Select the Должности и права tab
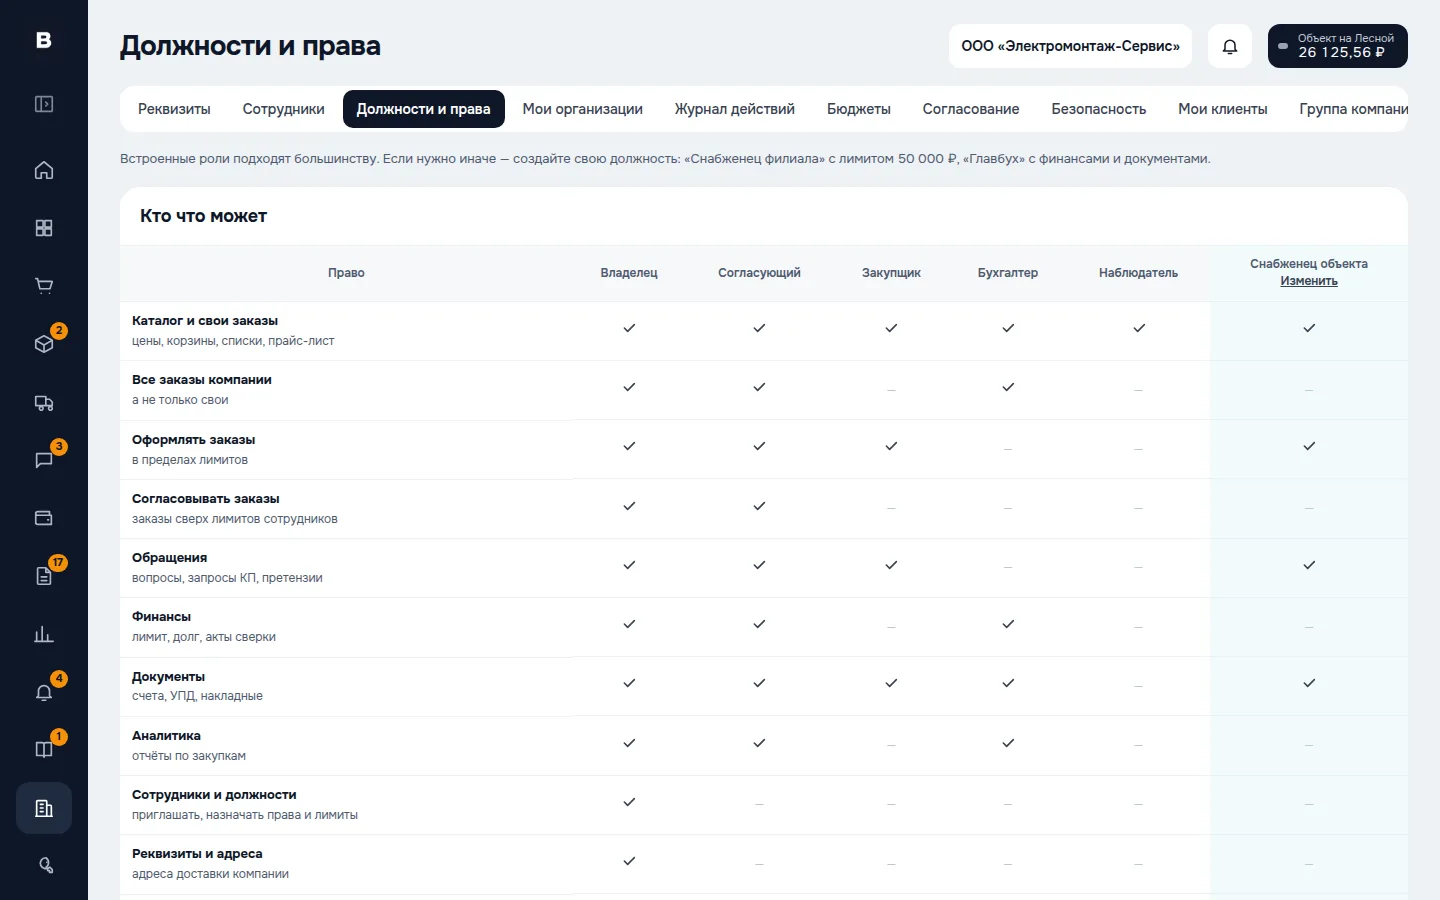 pyautogui.click(x=424, y=109)
